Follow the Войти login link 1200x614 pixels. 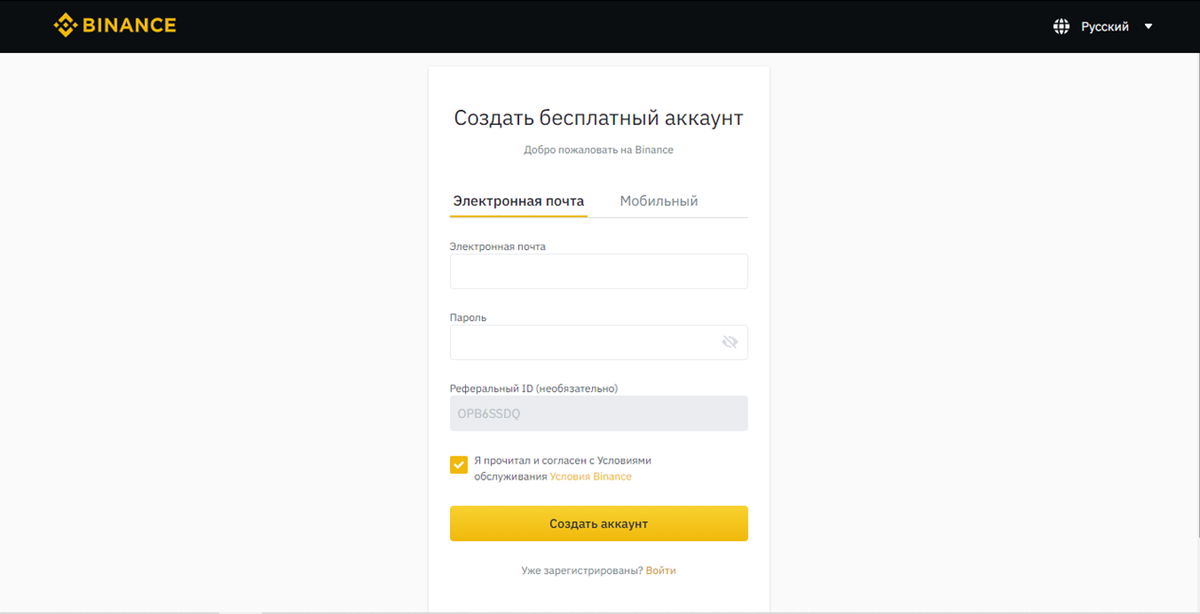pyautogui.click(x=661, y=570)
